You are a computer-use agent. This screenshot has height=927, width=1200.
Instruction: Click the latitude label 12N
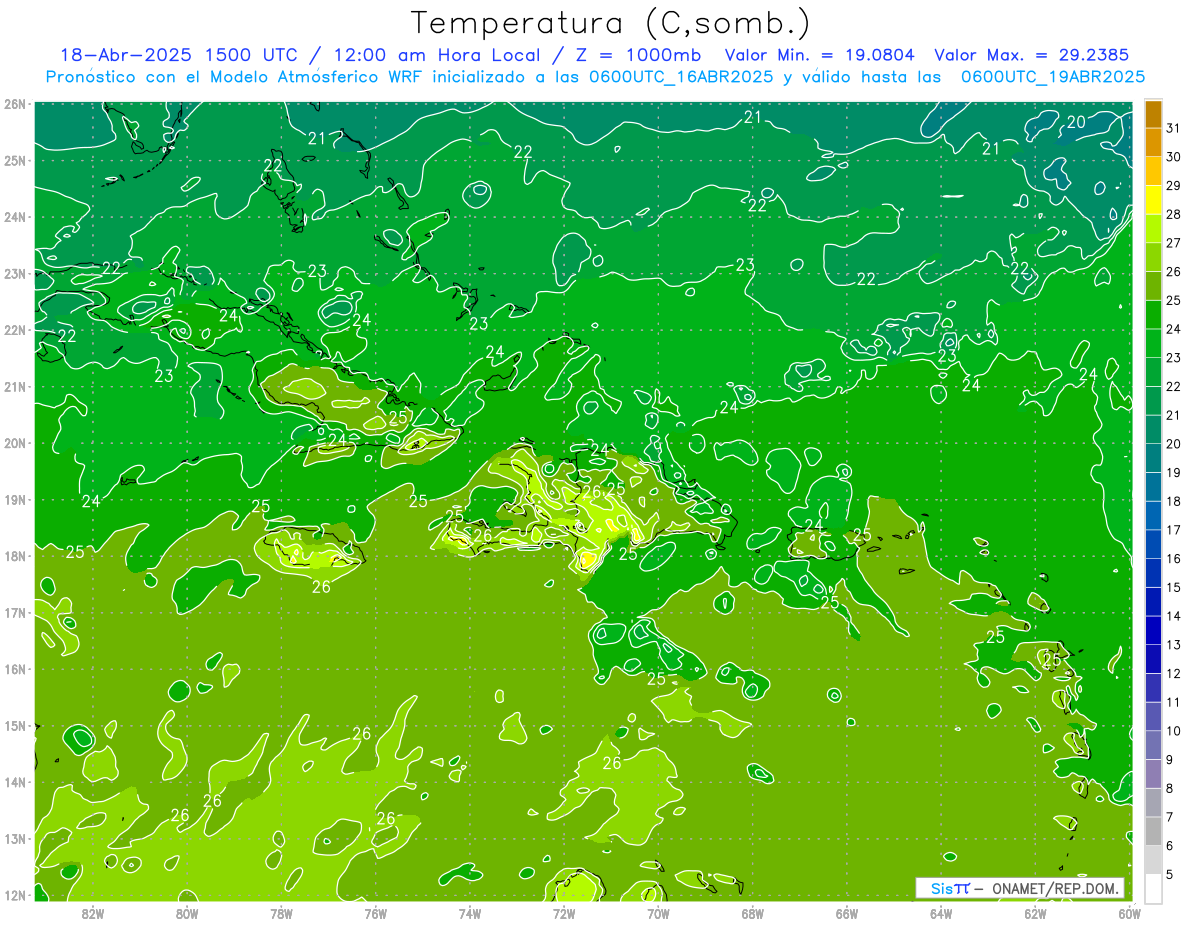tap(15, 895)
